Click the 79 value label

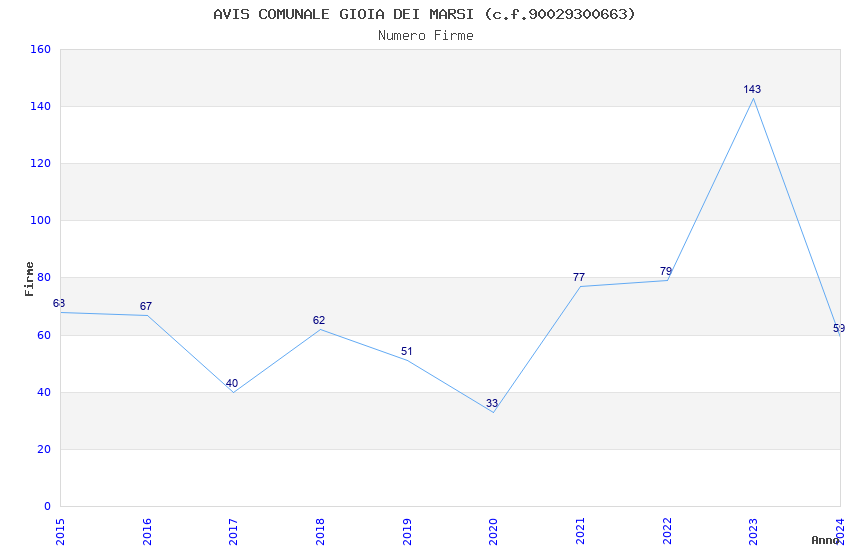(x=666, y=272)
